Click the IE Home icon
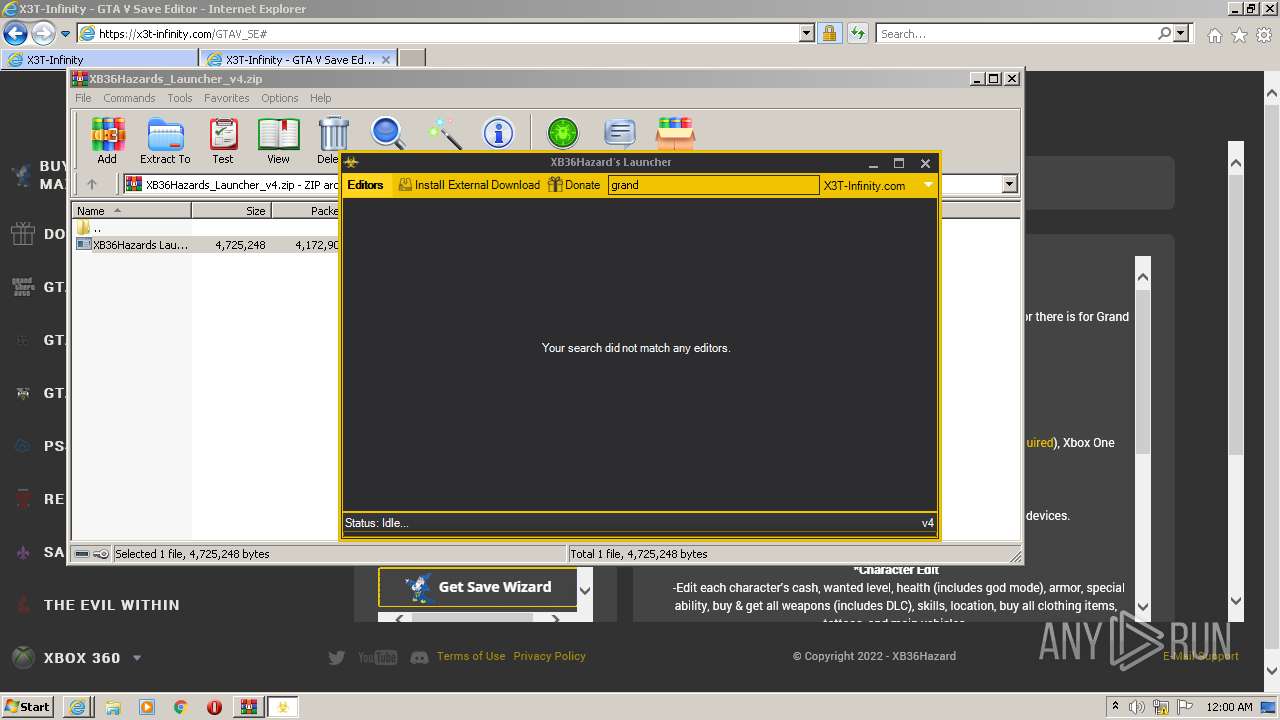 pyautogui.click(x=1214, y=35)
